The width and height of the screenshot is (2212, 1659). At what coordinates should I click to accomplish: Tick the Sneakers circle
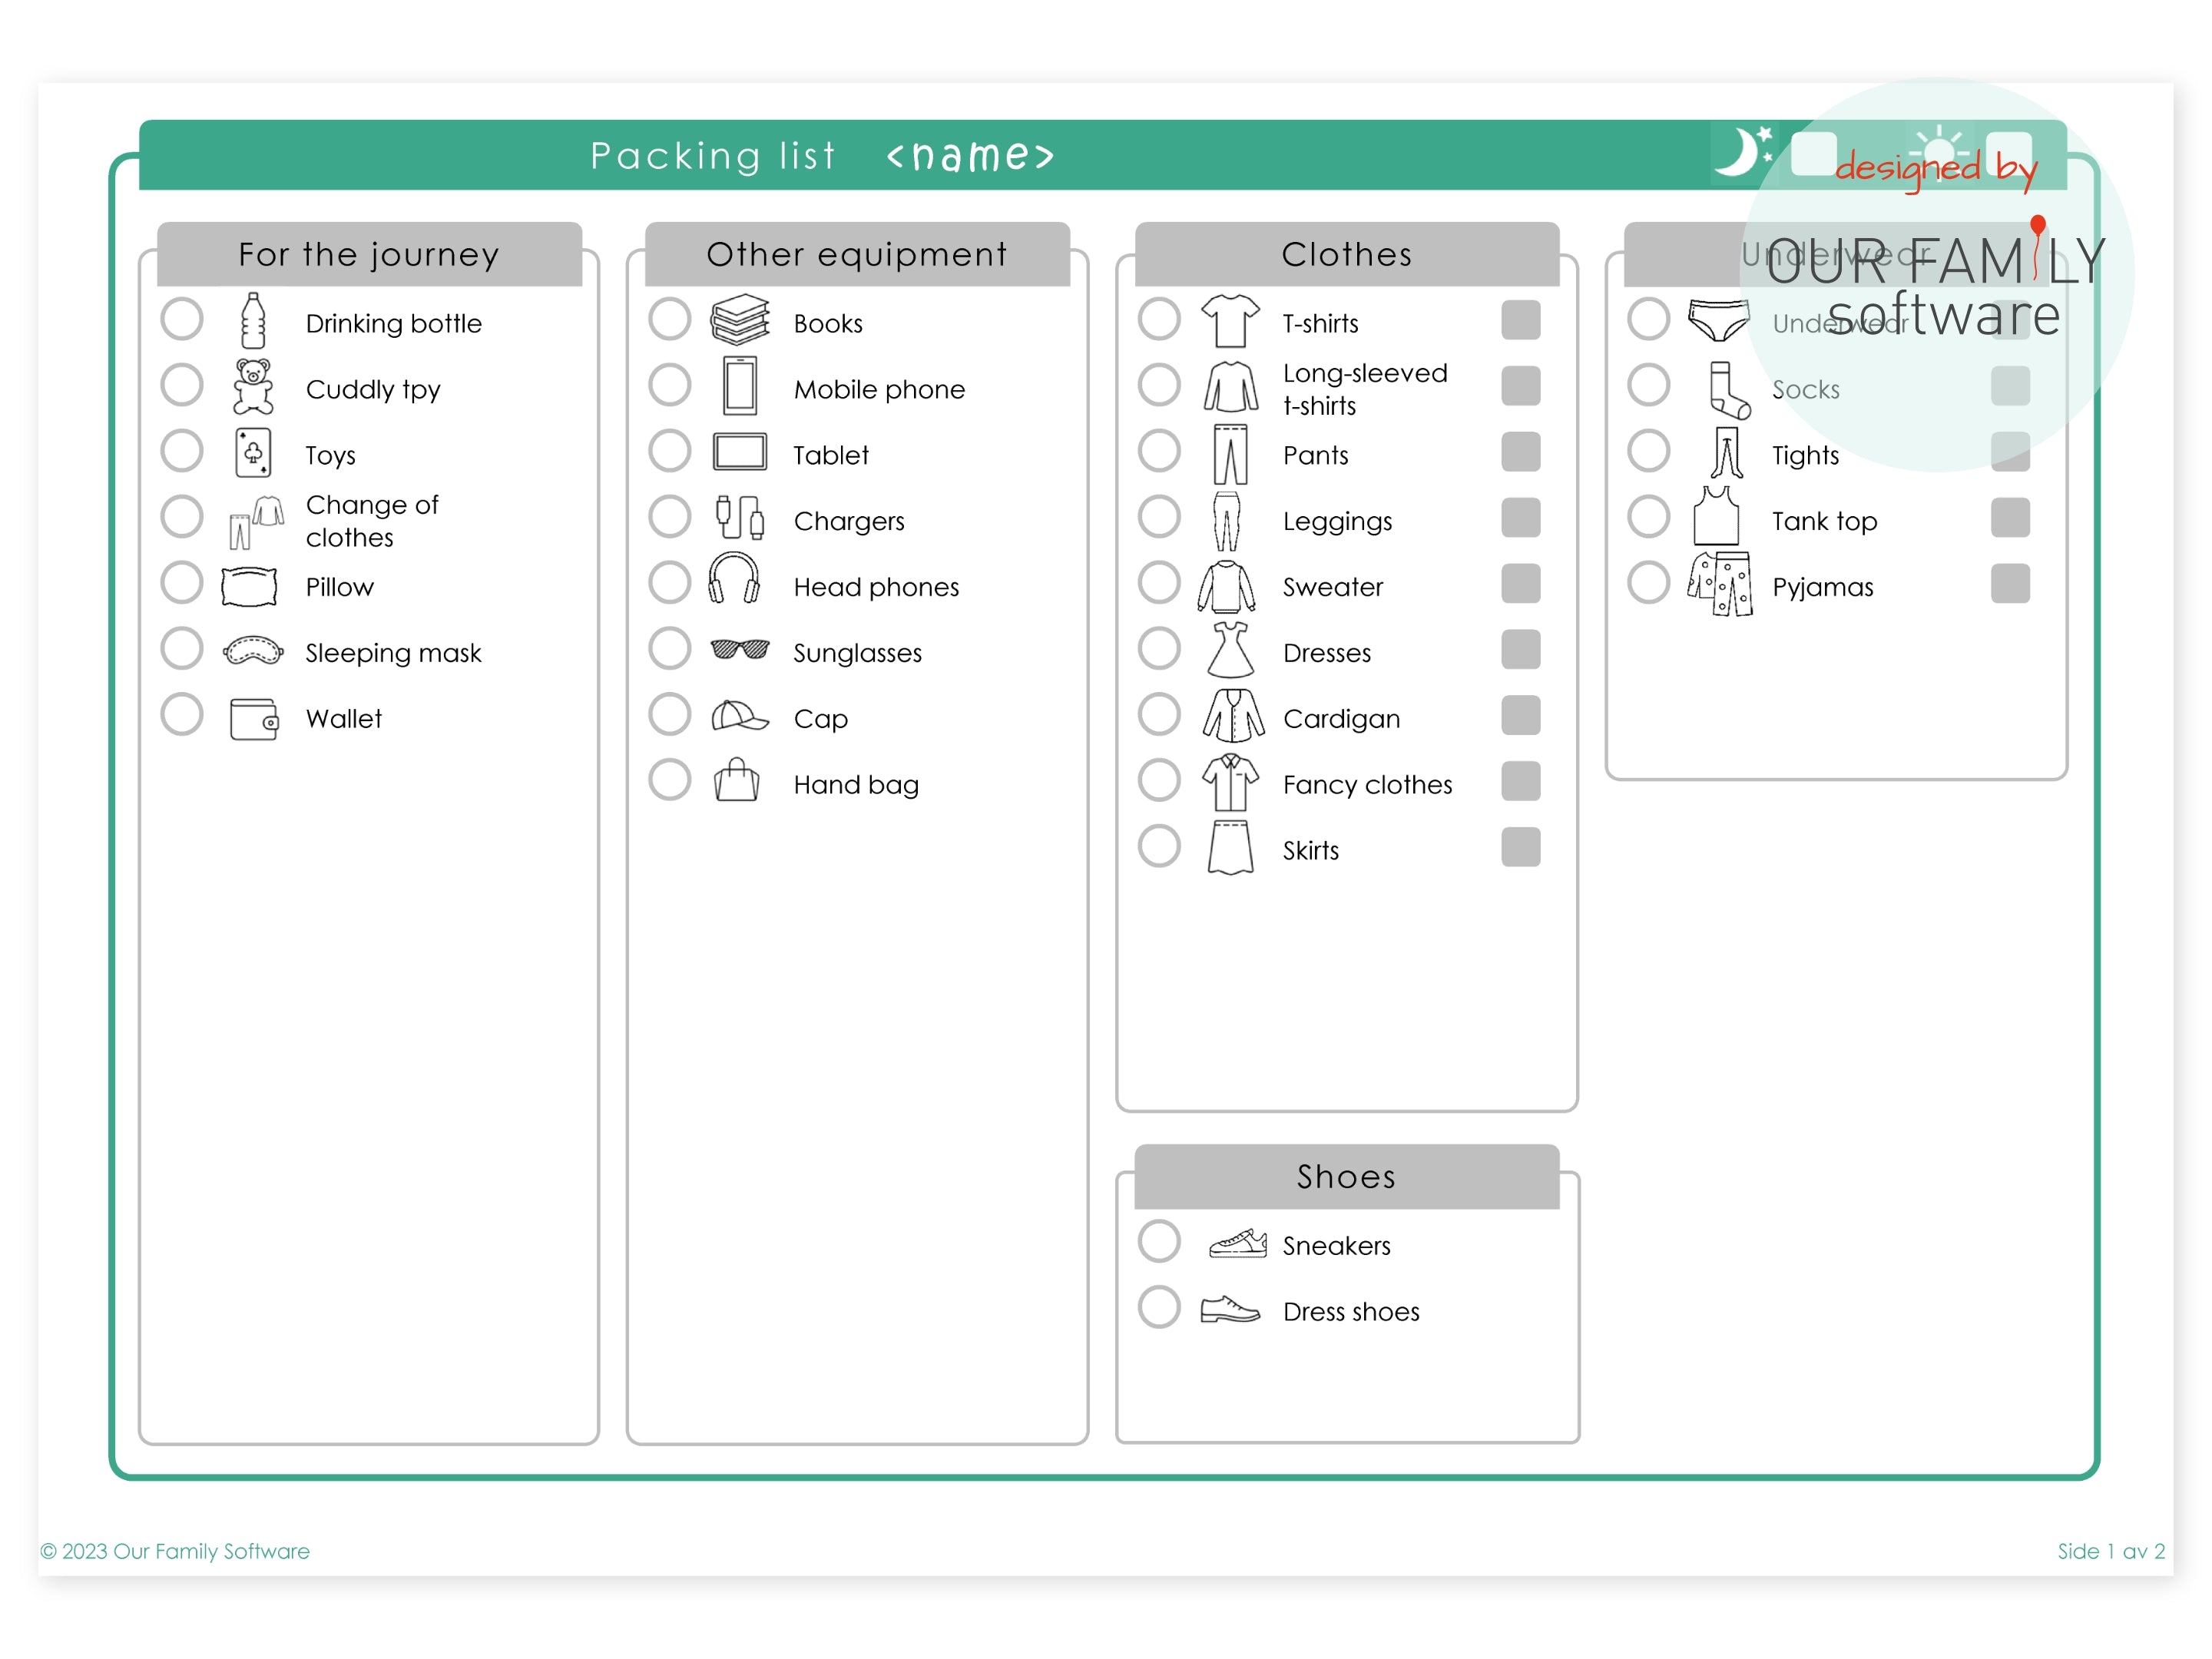(1160, 1241)
